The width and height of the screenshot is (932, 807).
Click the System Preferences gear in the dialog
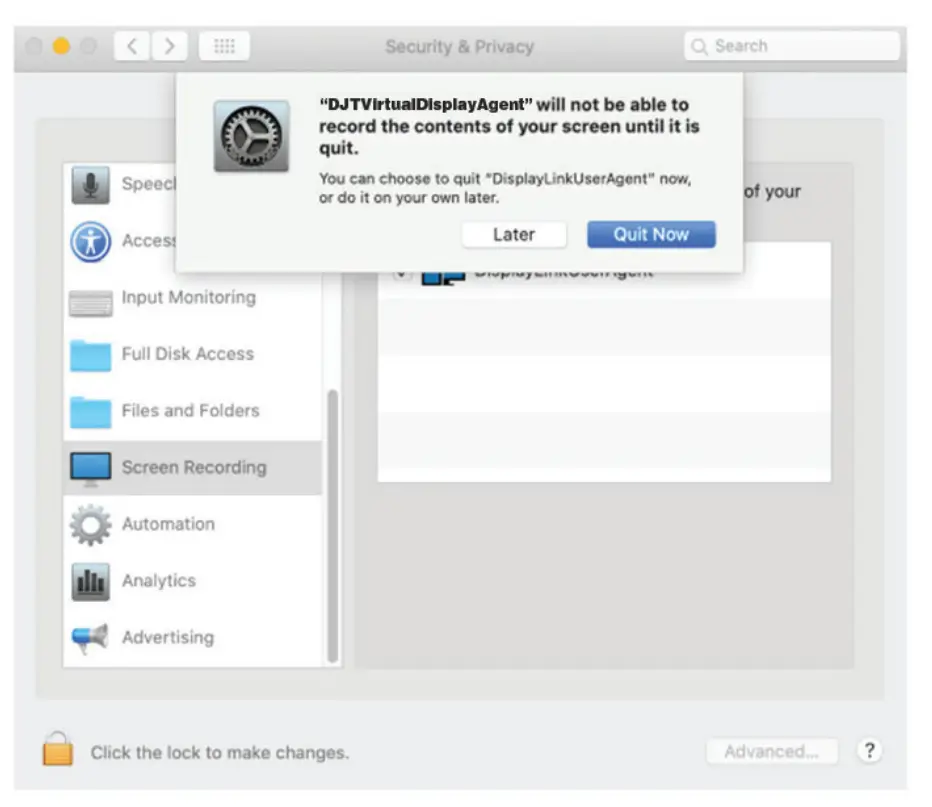(x=253, y=130)
